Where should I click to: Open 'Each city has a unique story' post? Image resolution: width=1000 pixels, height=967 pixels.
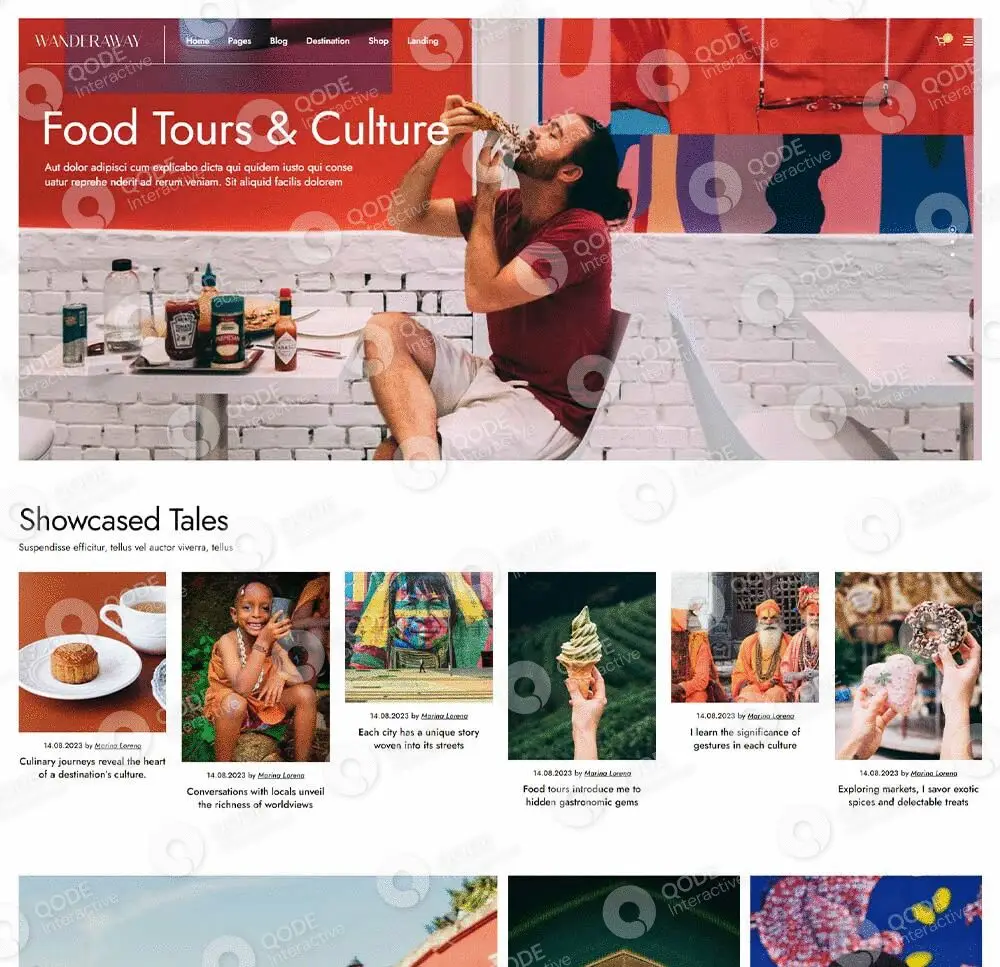coord(418,739)
